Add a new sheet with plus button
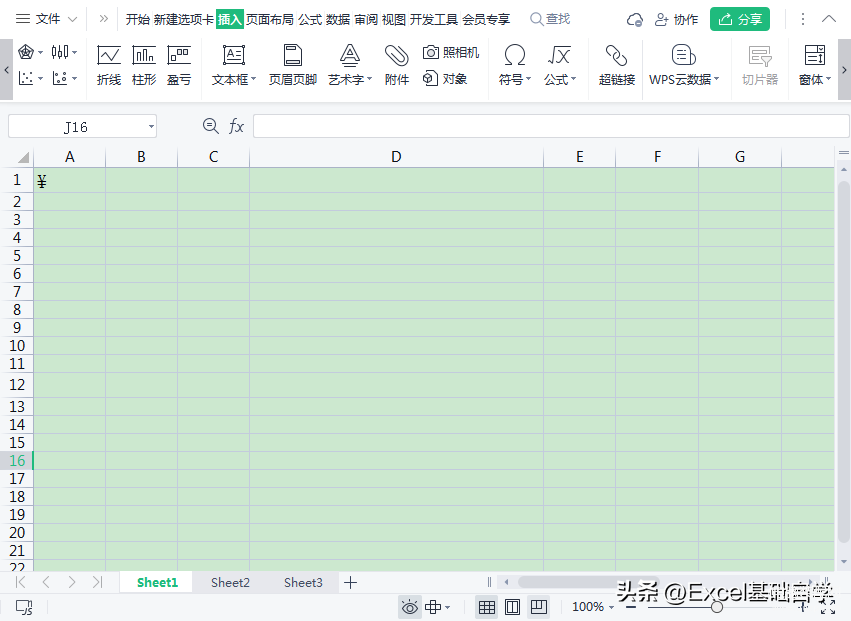851x621 pixels. coord(351,582)
